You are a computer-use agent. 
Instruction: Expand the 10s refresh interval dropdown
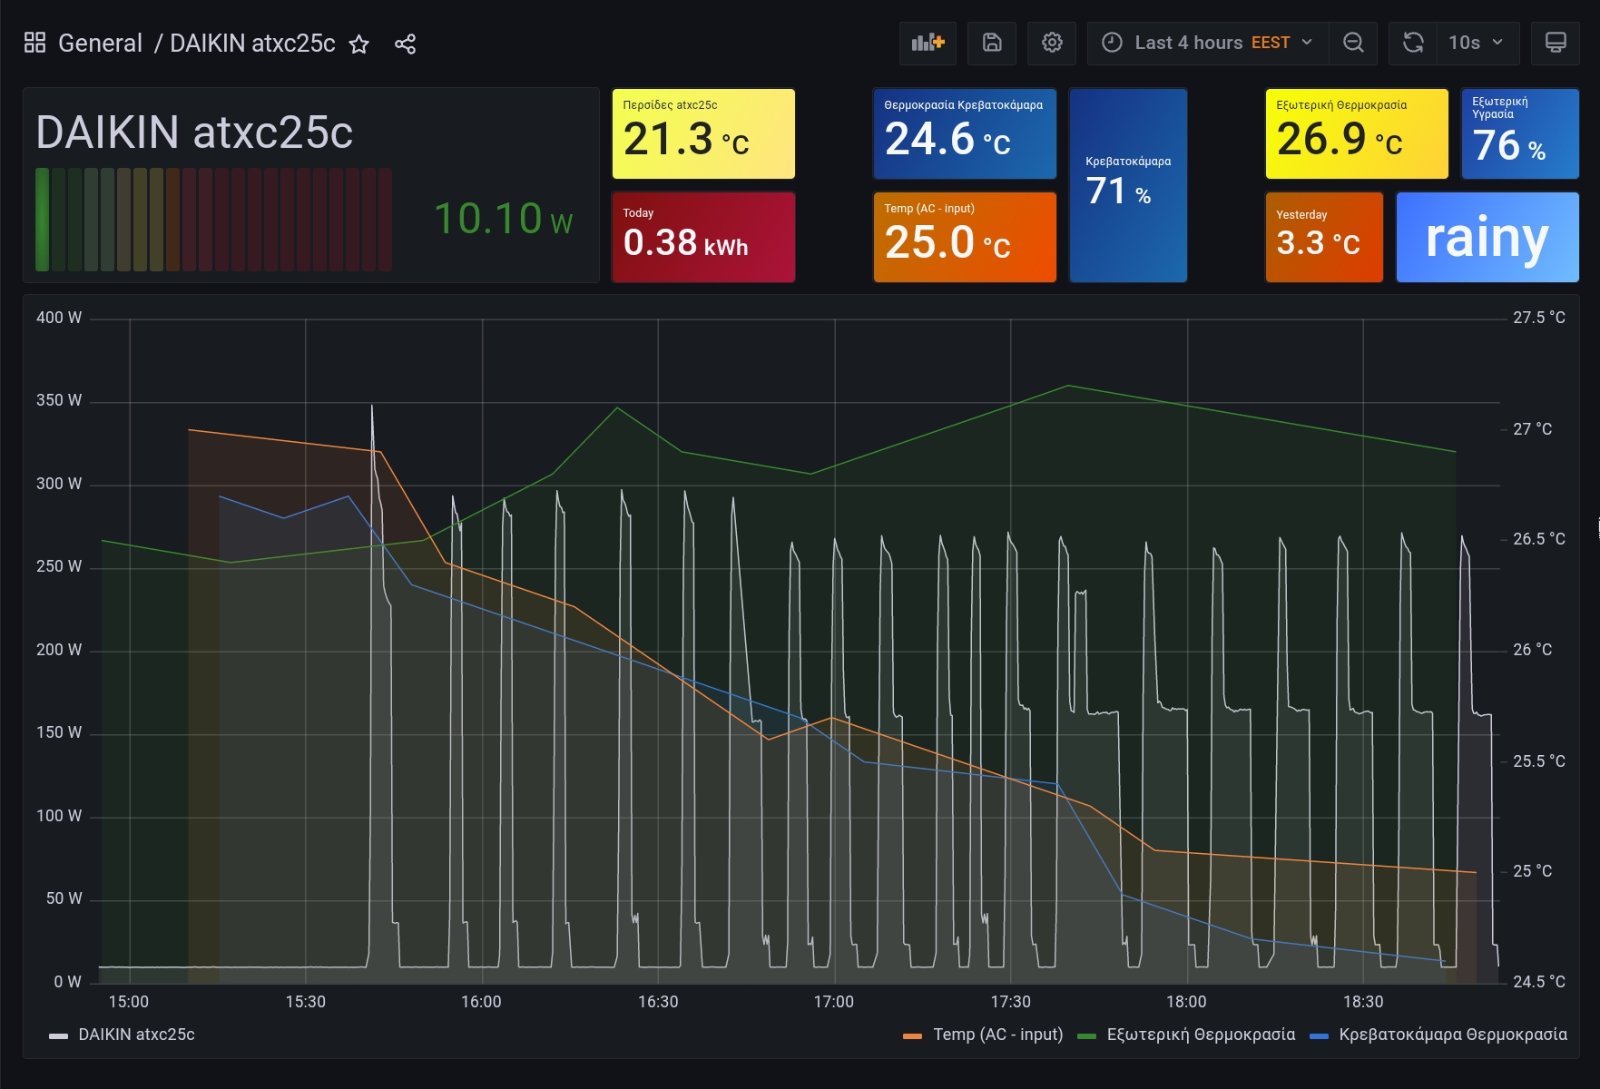[1477, 43]
